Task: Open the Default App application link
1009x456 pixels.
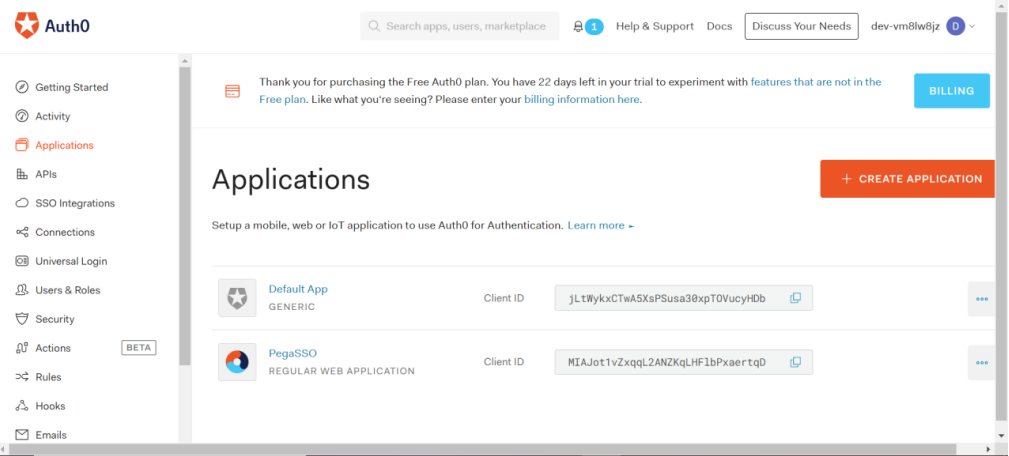Action: 298,289
